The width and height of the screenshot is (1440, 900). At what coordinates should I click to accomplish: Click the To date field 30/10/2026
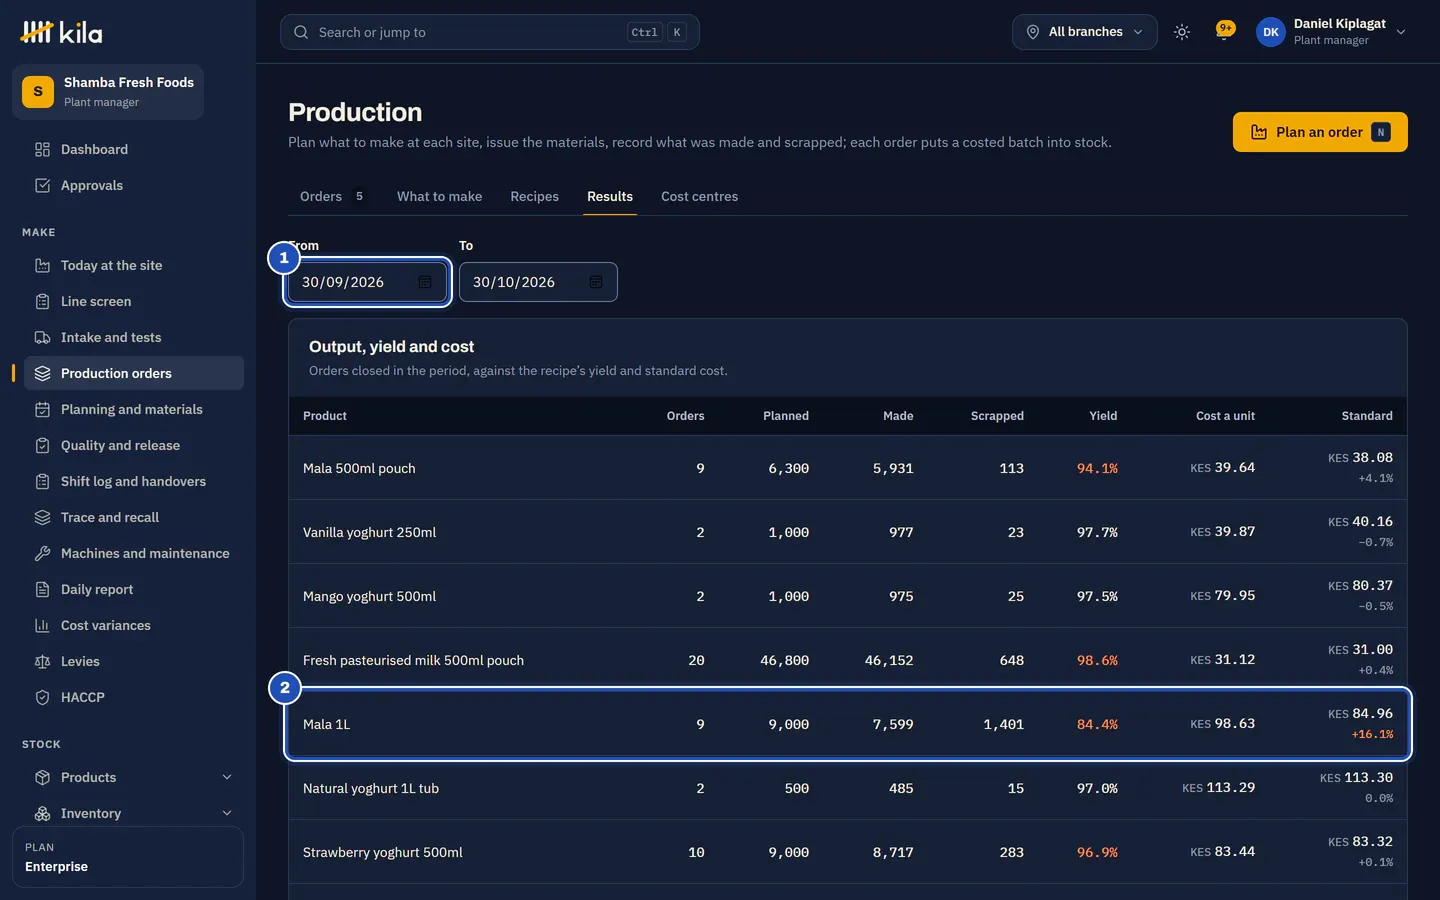tap(538, 282)
